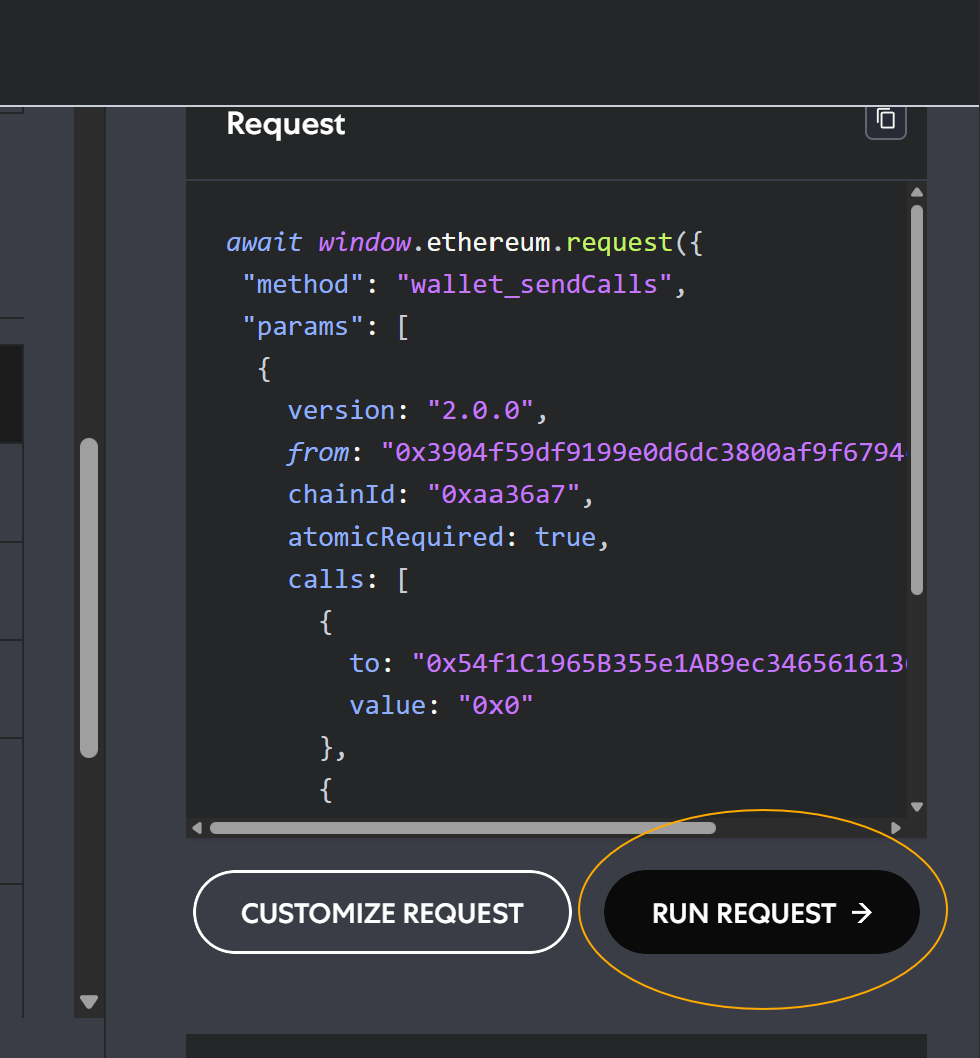Screen dimensions: 980x1058
Task: Click the Request section heading
Action: pos(285,124)
